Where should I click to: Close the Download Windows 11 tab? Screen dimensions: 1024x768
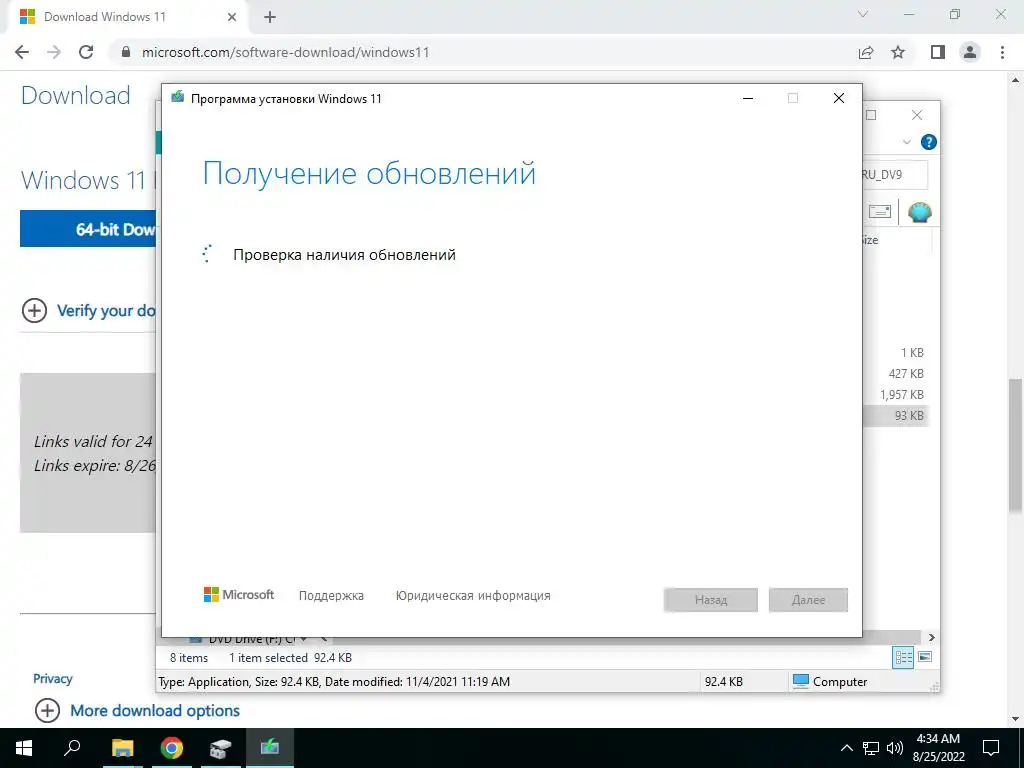click(232, 17)
